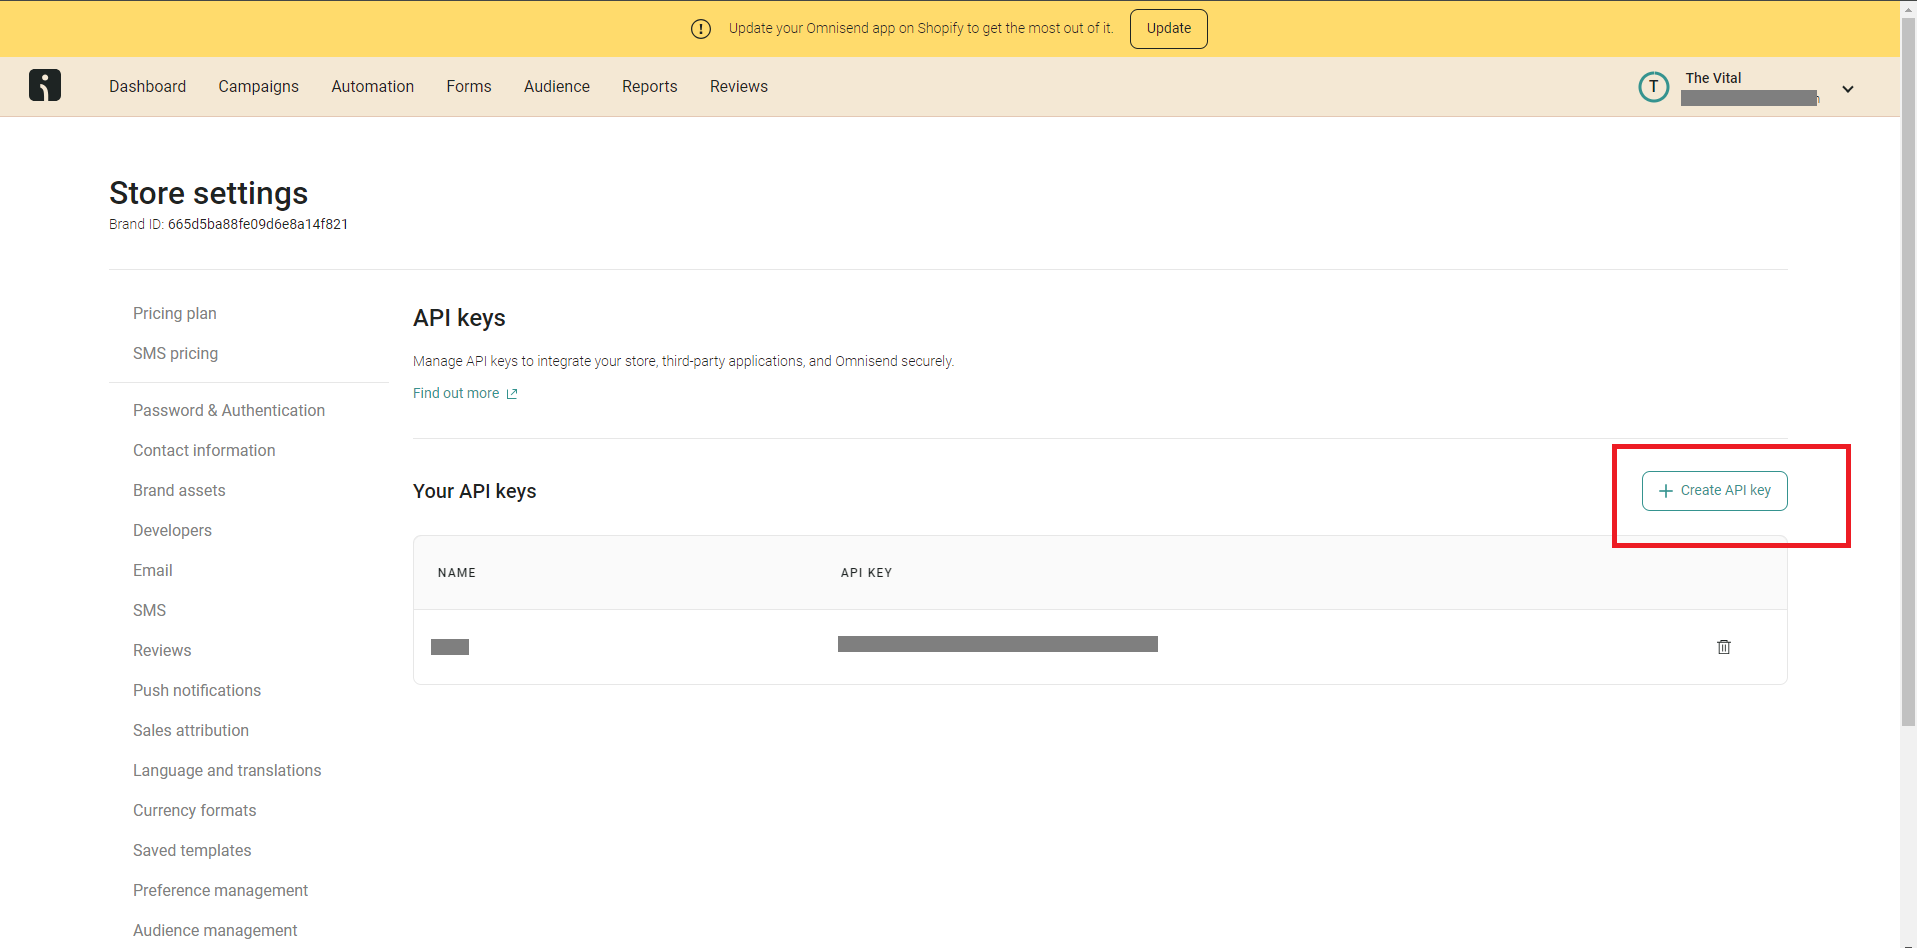Open Developers settings page
This screenshot has width=1917, height=948.
coord(172,531)
